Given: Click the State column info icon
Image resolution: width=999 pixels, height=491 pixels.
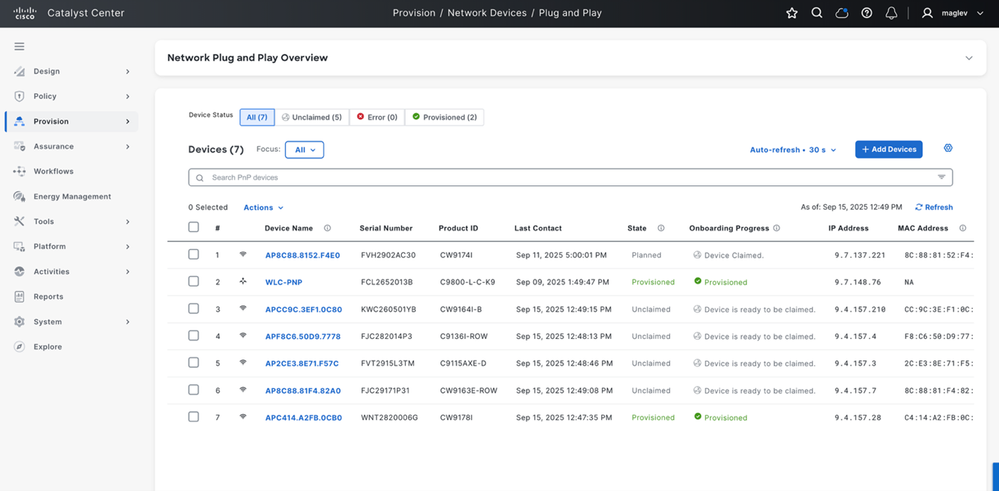Looking at the screenshot, I should pos(661,228).
